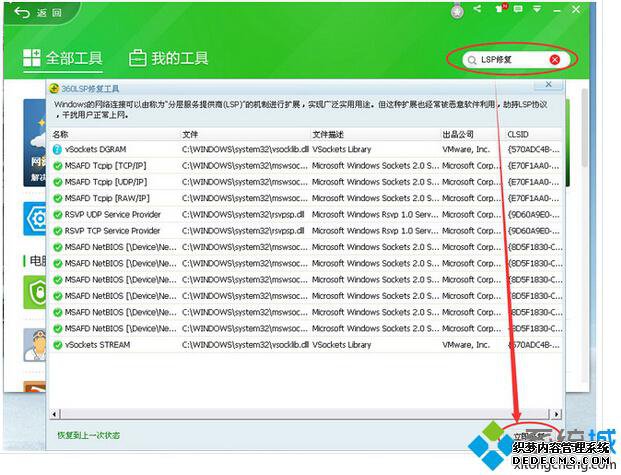Click the doctor avatar tool icon behind dialog

pos(35,345)
